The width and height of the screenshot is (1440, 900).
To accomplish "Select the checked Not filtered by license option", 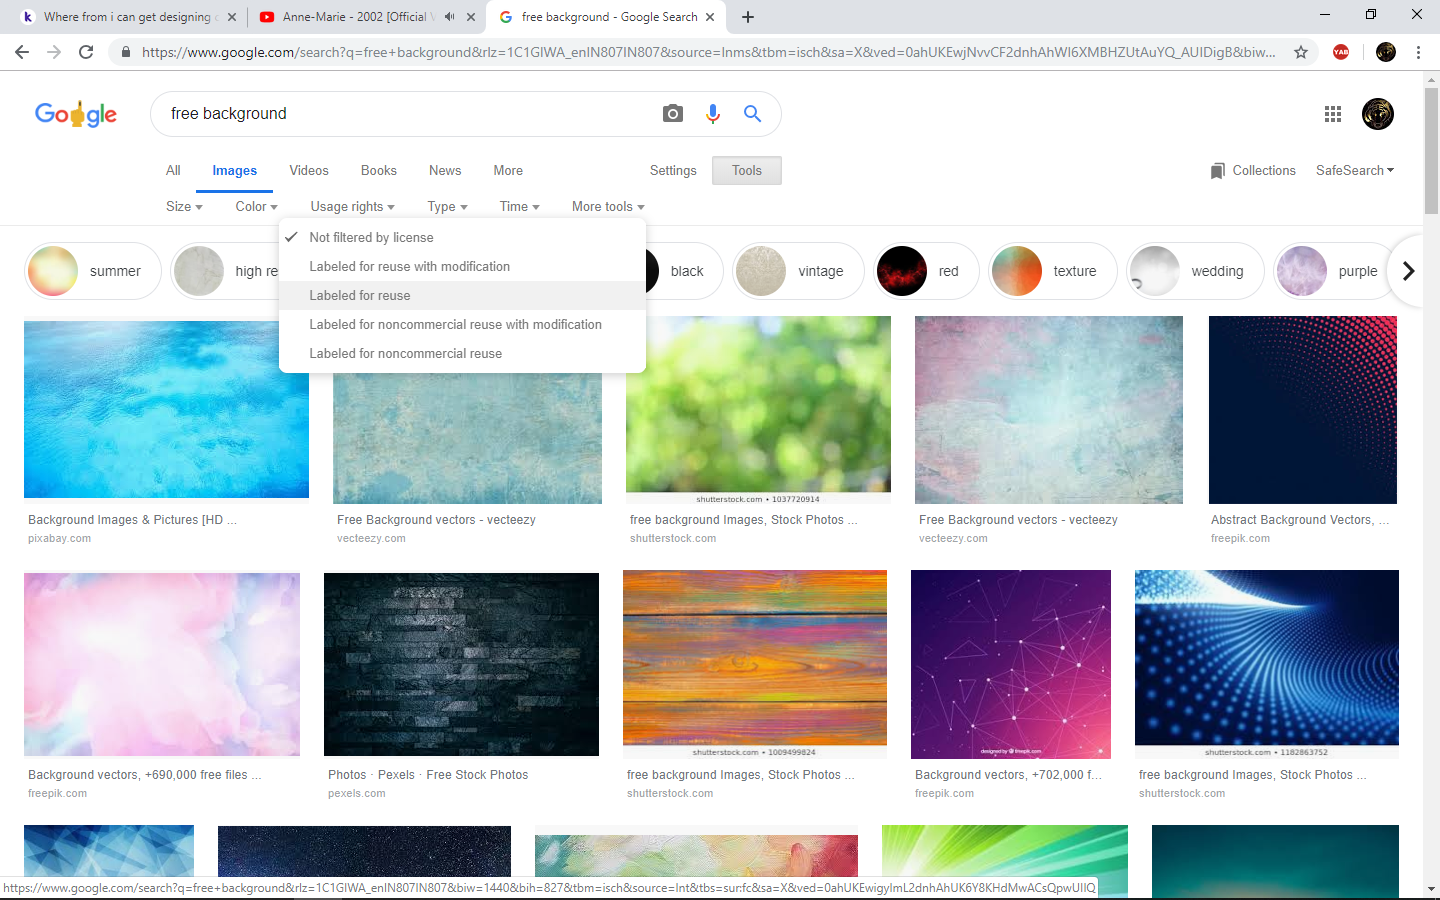I will pos(371,237).
